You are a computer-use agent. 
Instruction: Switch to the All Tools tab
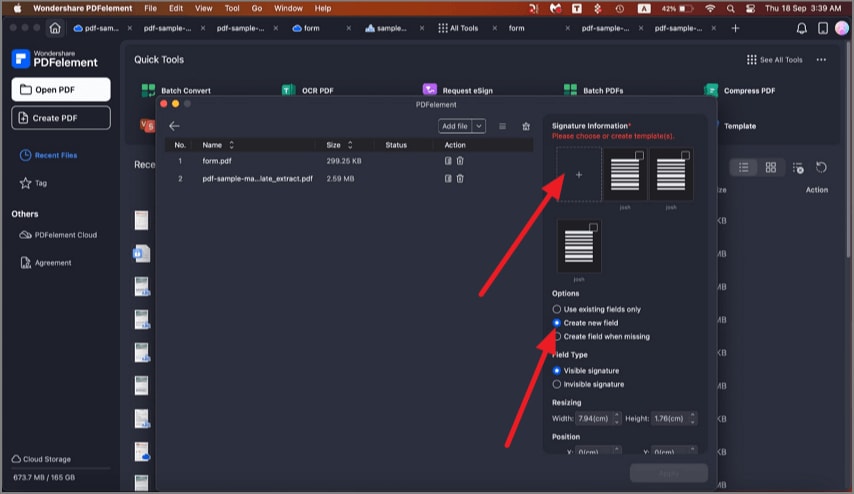[458, 28]
